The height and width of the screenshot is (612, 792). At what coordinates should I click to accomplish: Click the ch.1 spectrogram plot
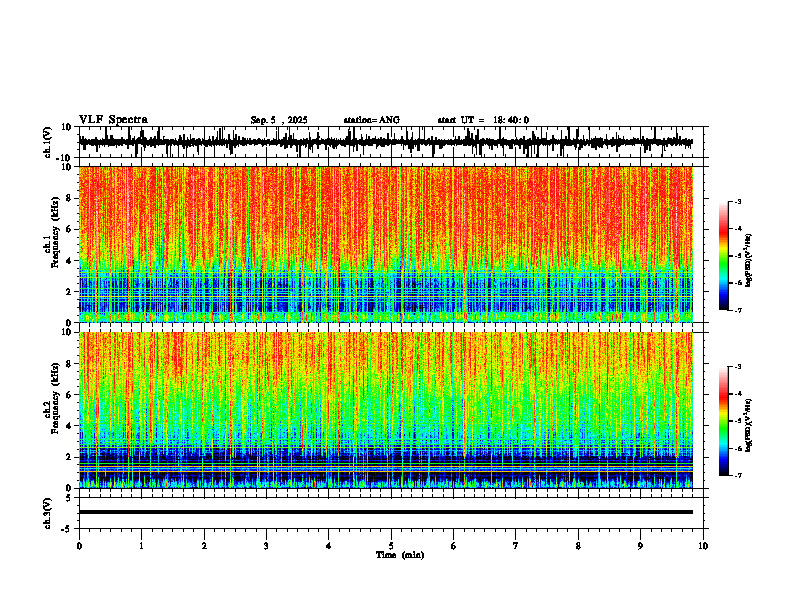click(385, 244)
